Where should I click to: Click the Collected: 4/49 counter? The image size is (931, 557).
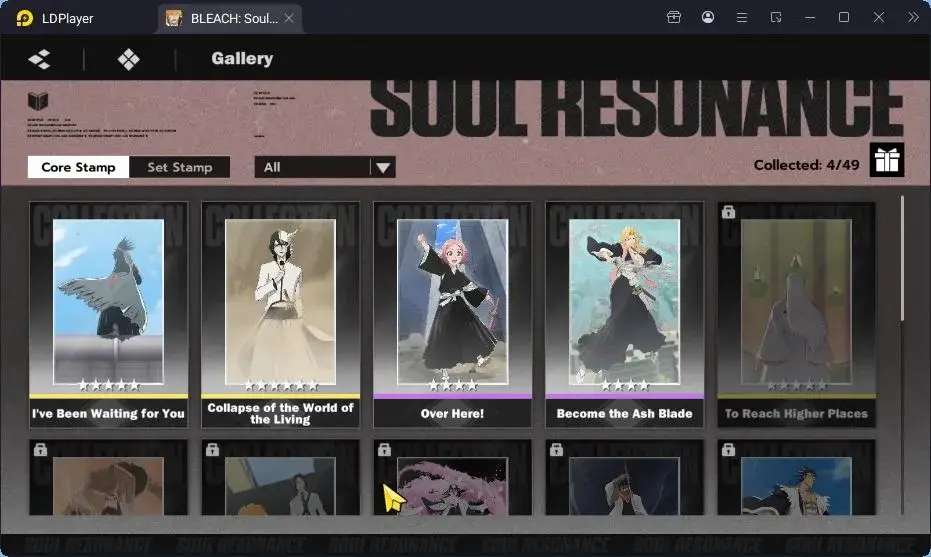coord(806,165)
